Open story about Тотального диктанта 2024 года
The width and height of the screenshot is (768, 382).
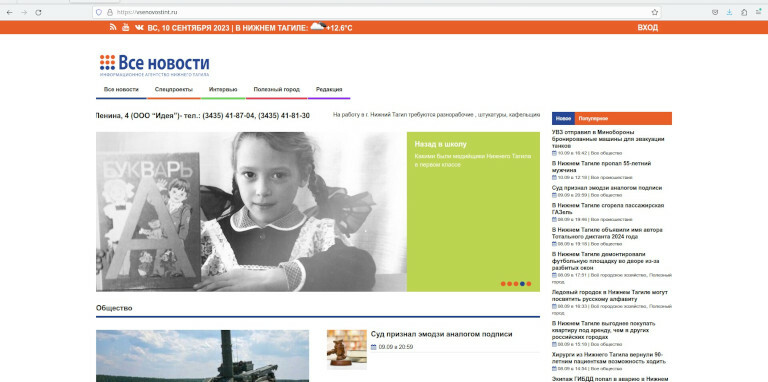click(607, 233)
